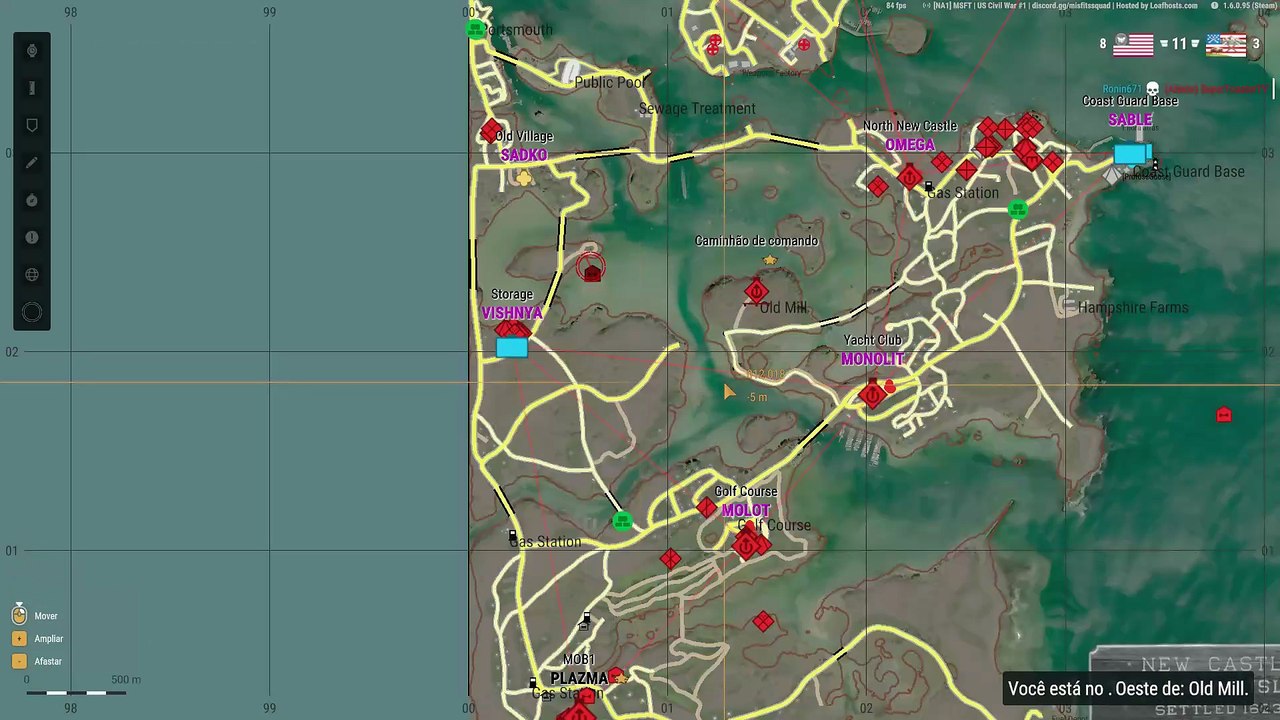Click the US flag faction icon
The width and height of the screenshot is (1280, 720).
(x=1133, y=44)
